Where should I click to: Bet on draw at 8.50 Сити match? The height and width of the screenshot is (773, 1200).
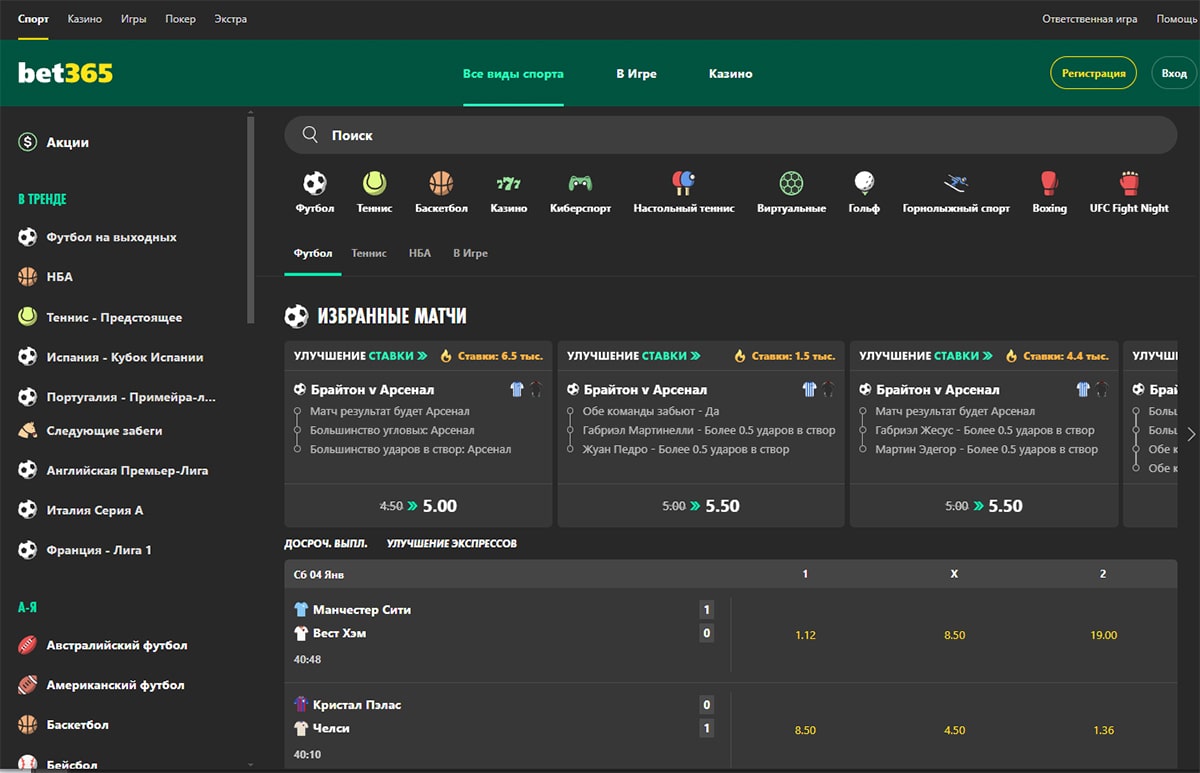[954, 635]
